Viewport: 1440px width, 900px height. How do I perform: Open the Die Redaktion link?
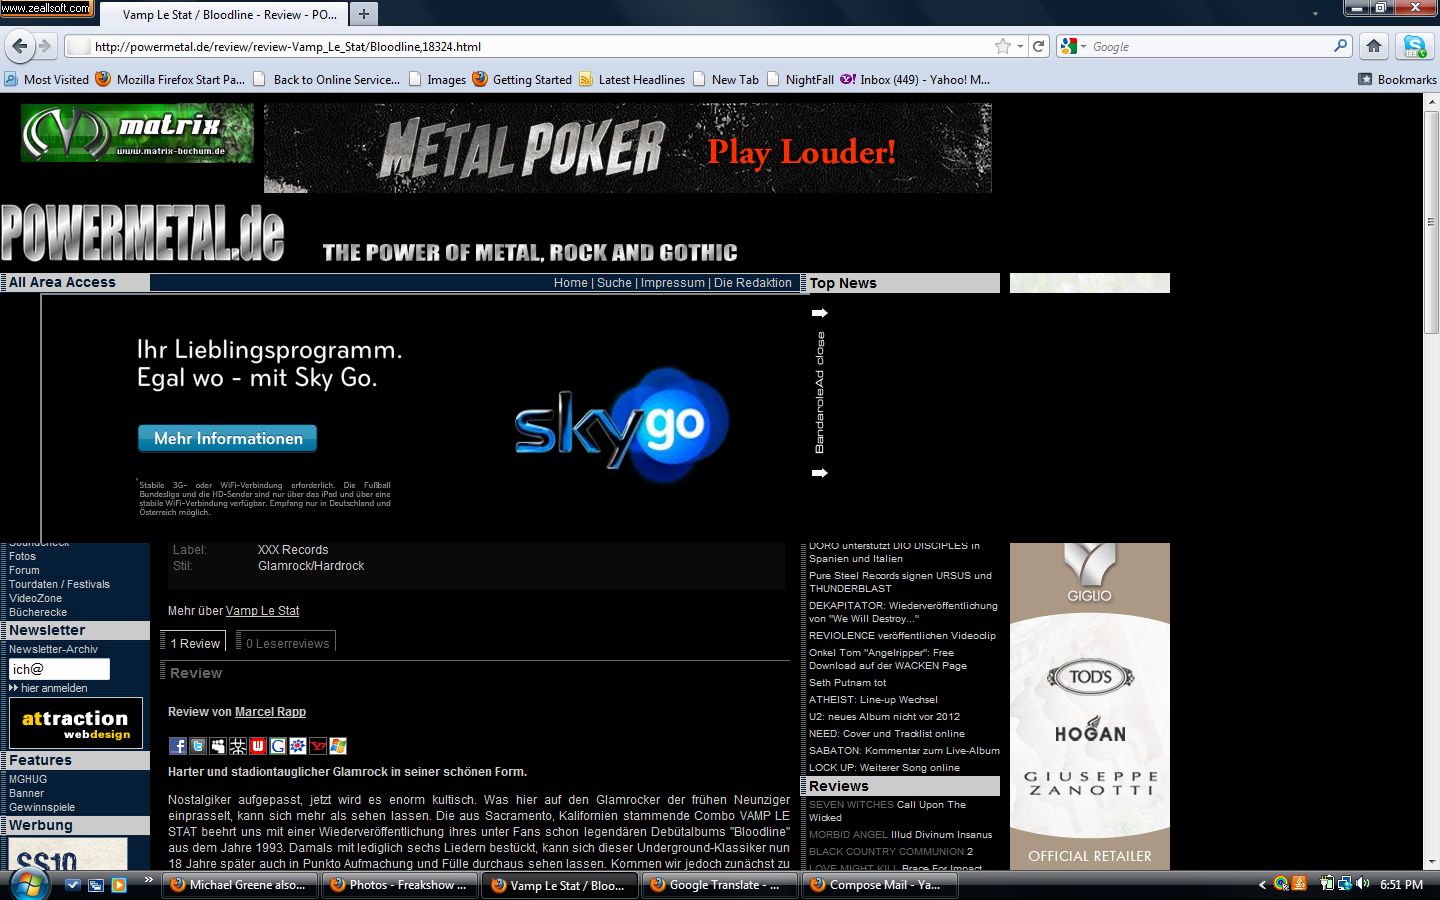pyautogui.click(x=753, y=283)
